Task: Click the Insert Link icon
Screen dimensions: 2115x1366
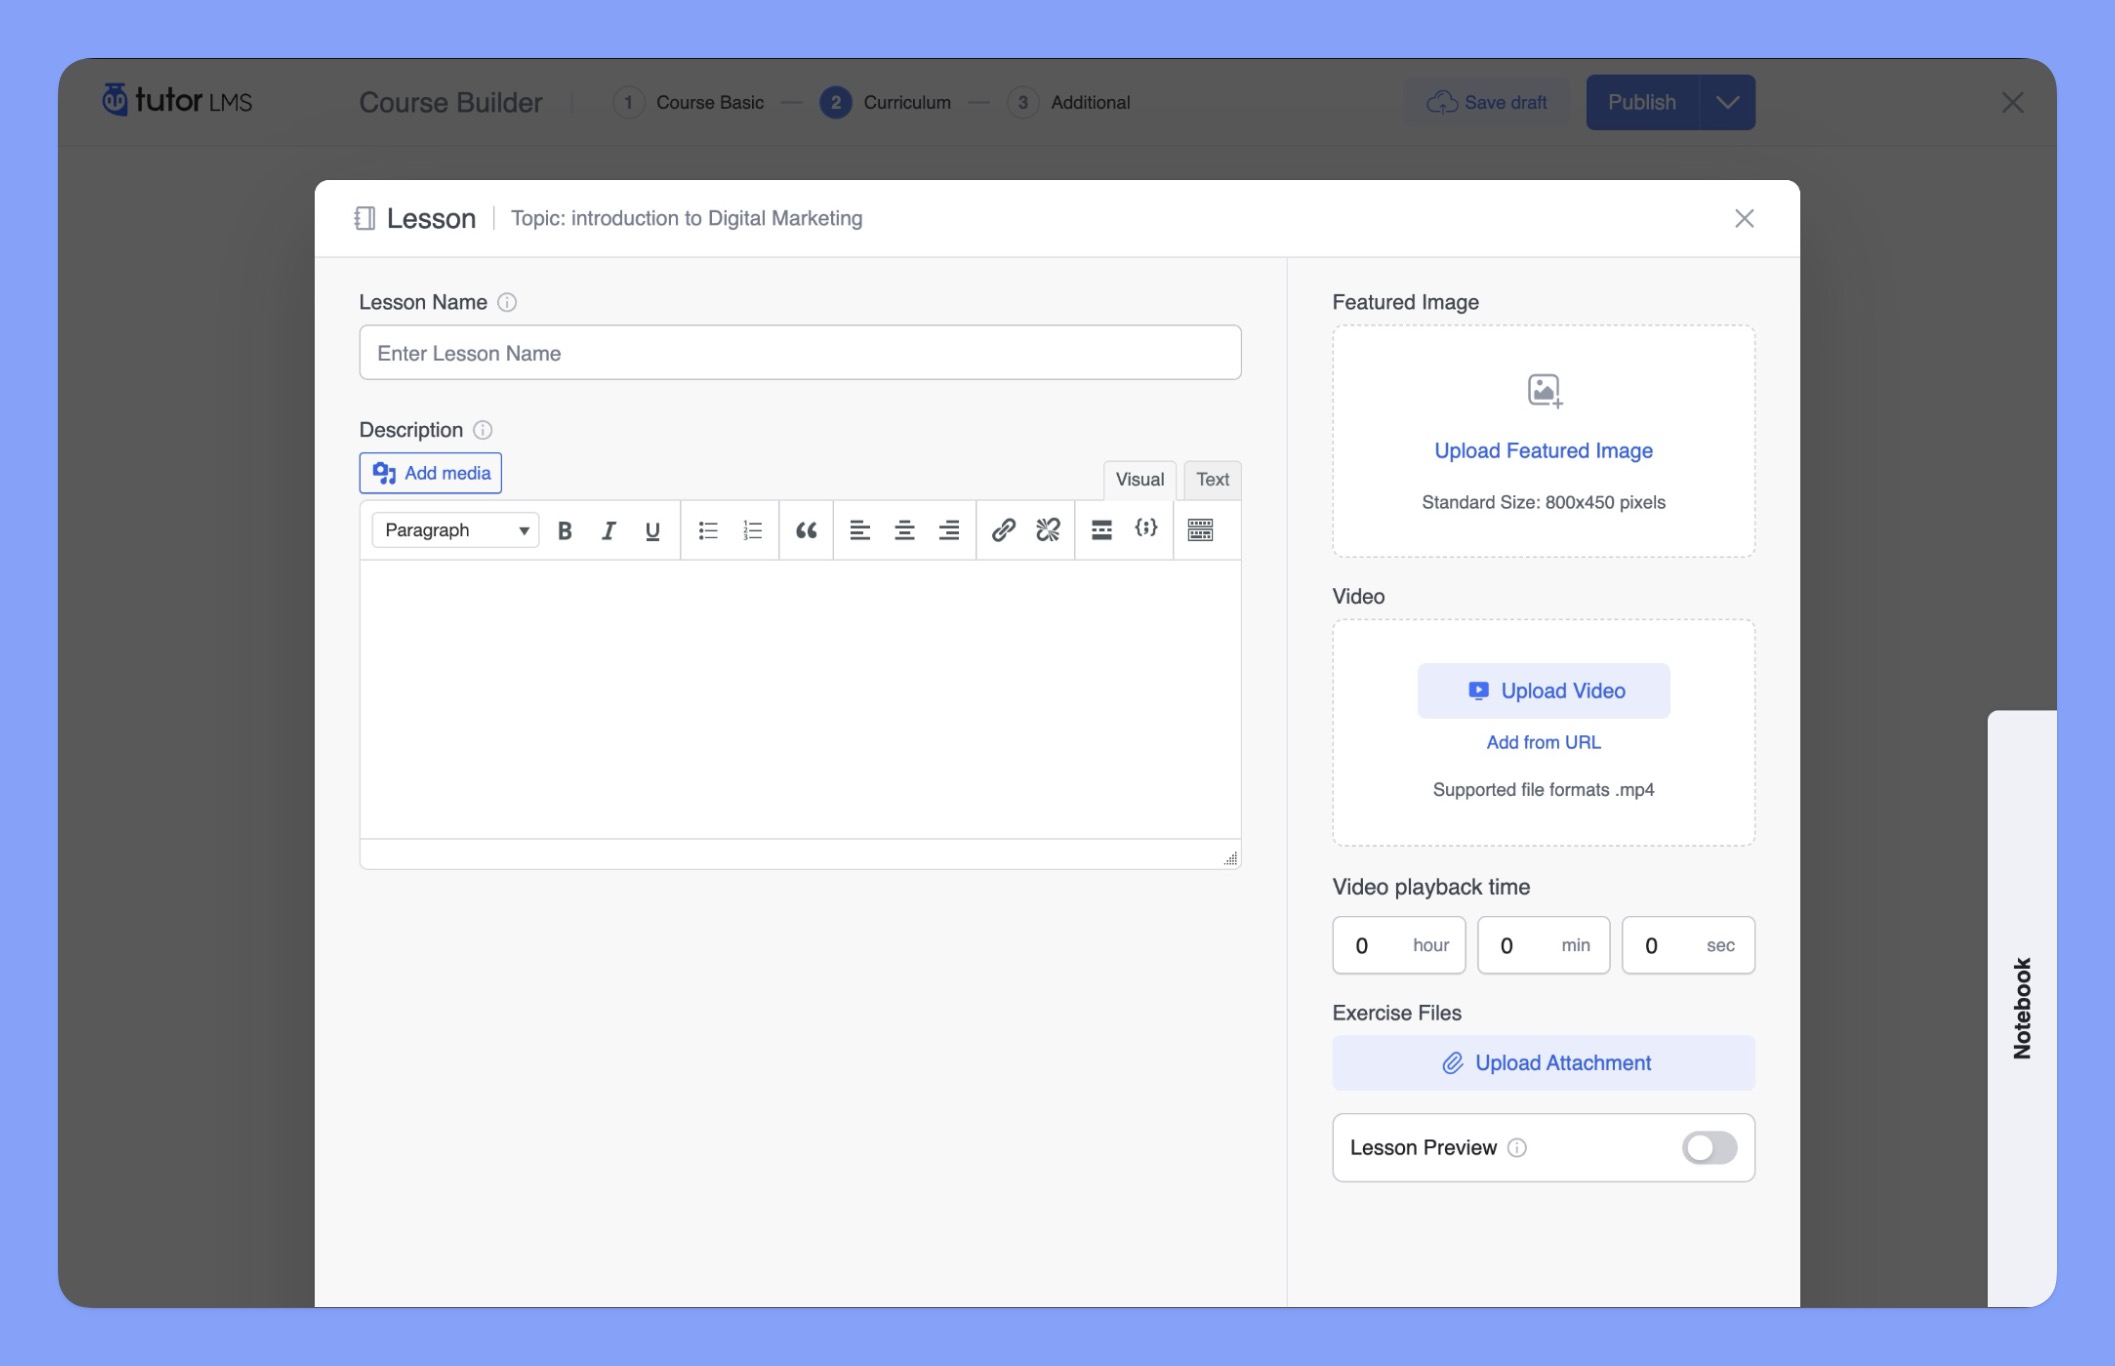Action: click(1000, 529)
